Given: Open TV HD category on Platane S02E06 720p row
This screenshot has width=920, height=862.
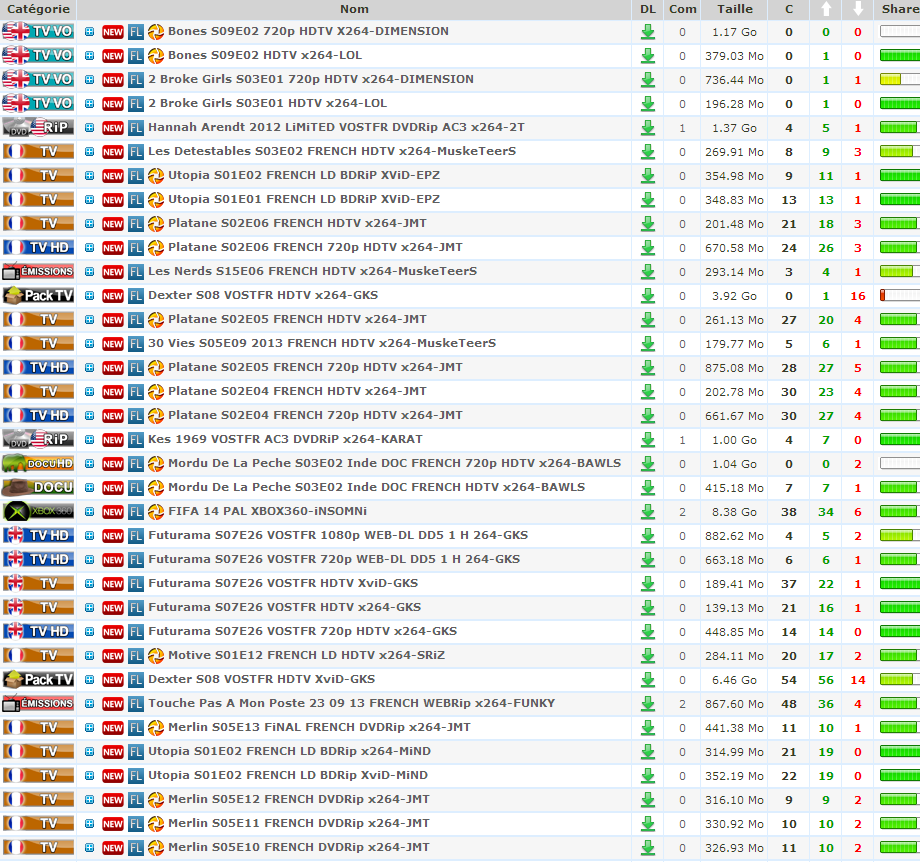Looking at the screenshot, I should point(38,247).
